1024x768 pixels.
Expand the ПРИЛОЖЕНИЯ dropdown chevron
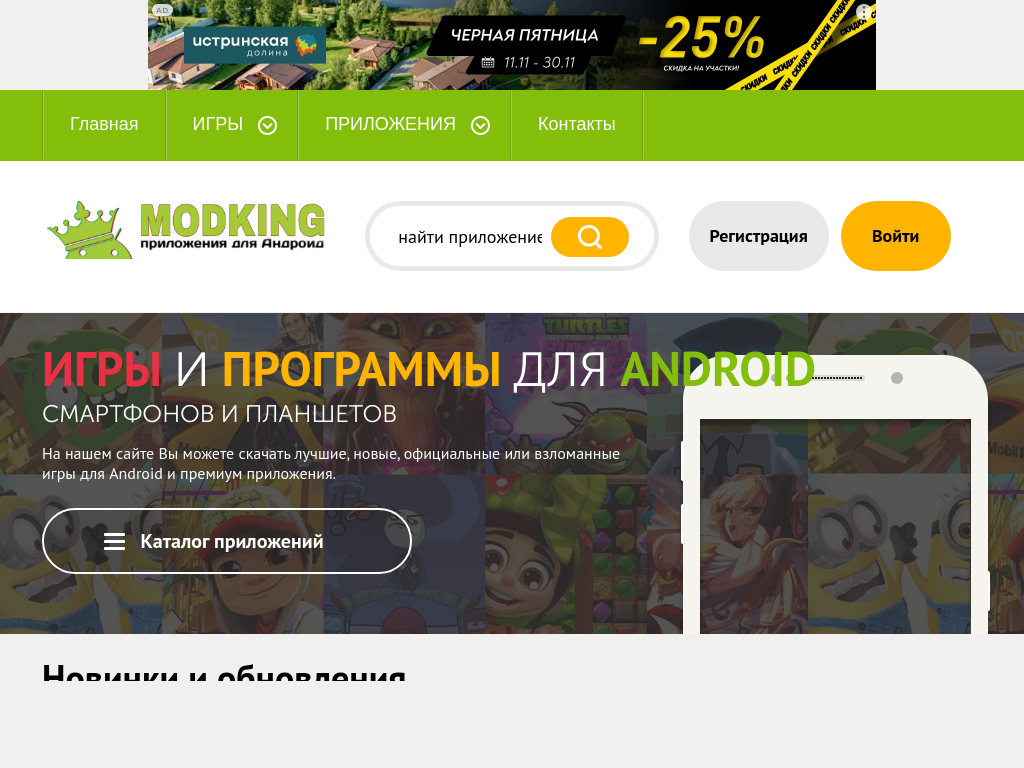point(480,125)
